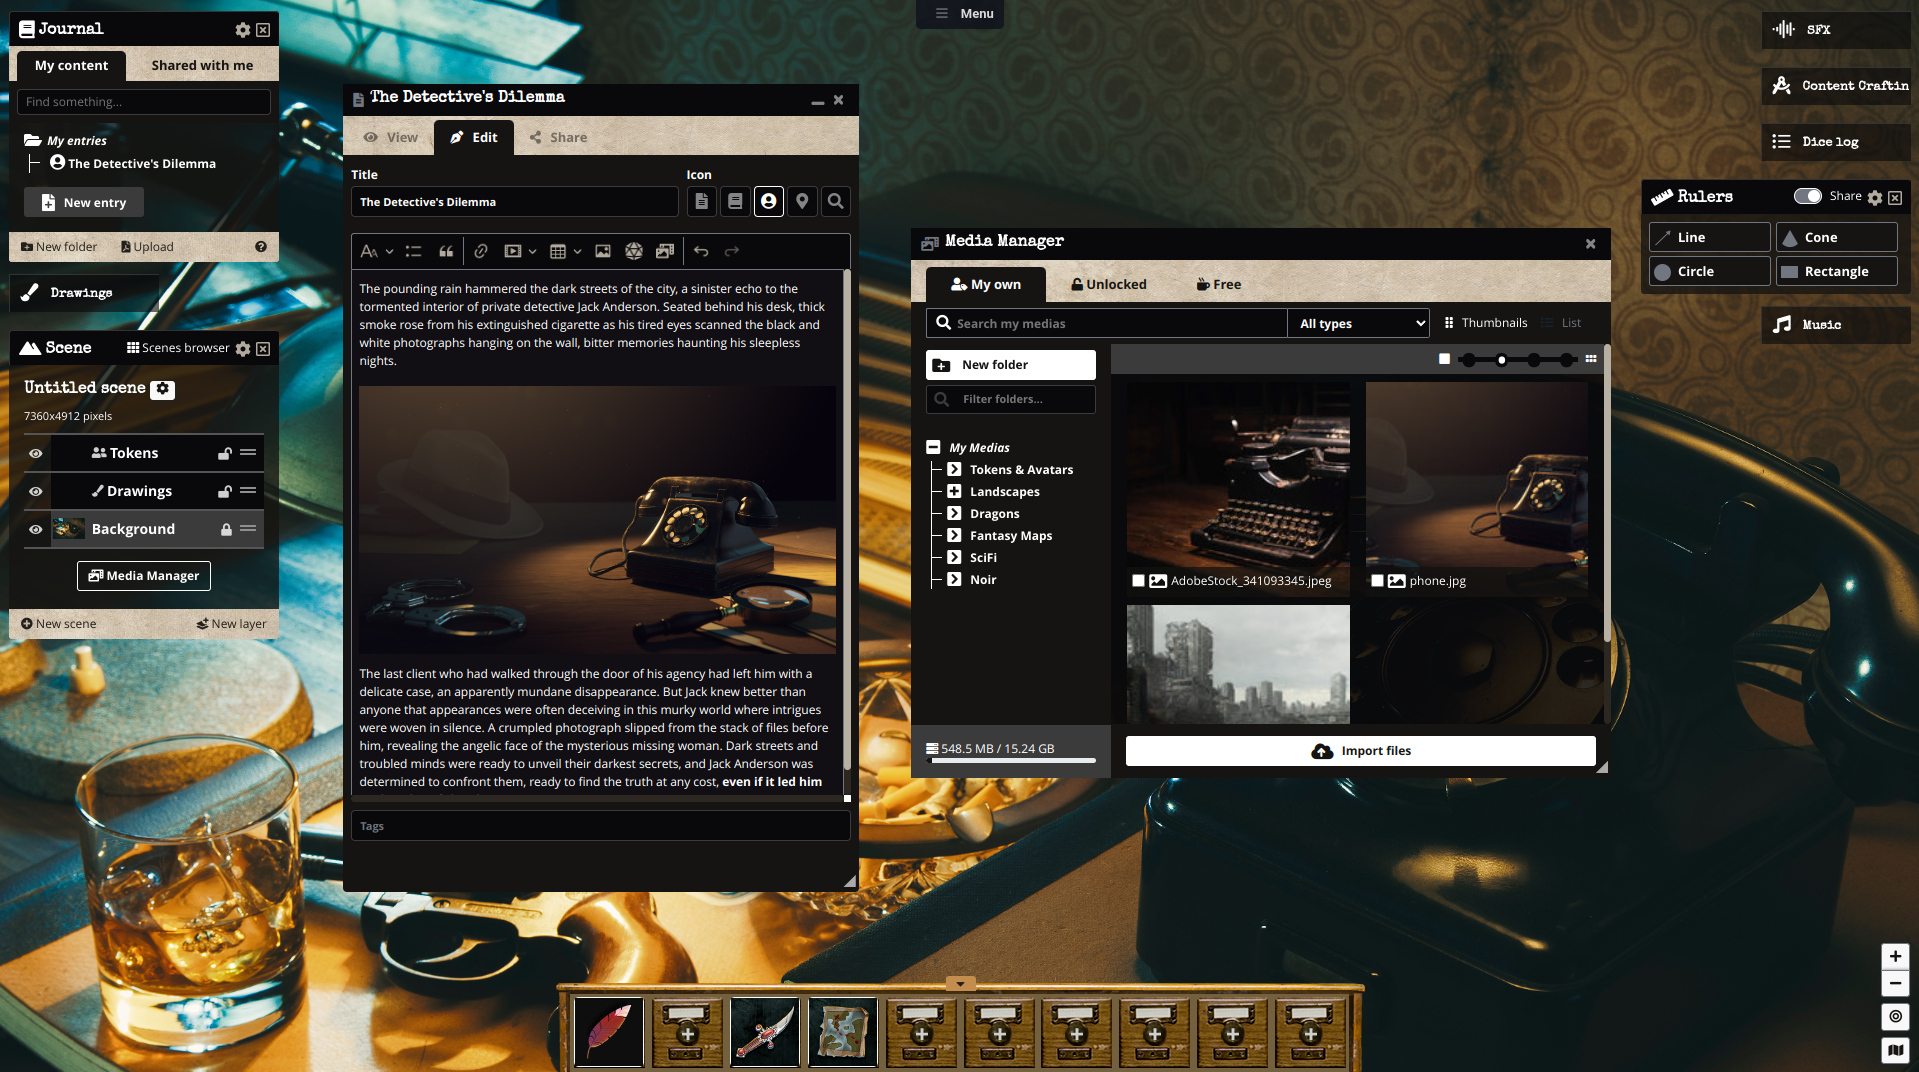
Task: Expand the Noir folder in My Medias
Action: pyautogui.click(x=954, y=580)
